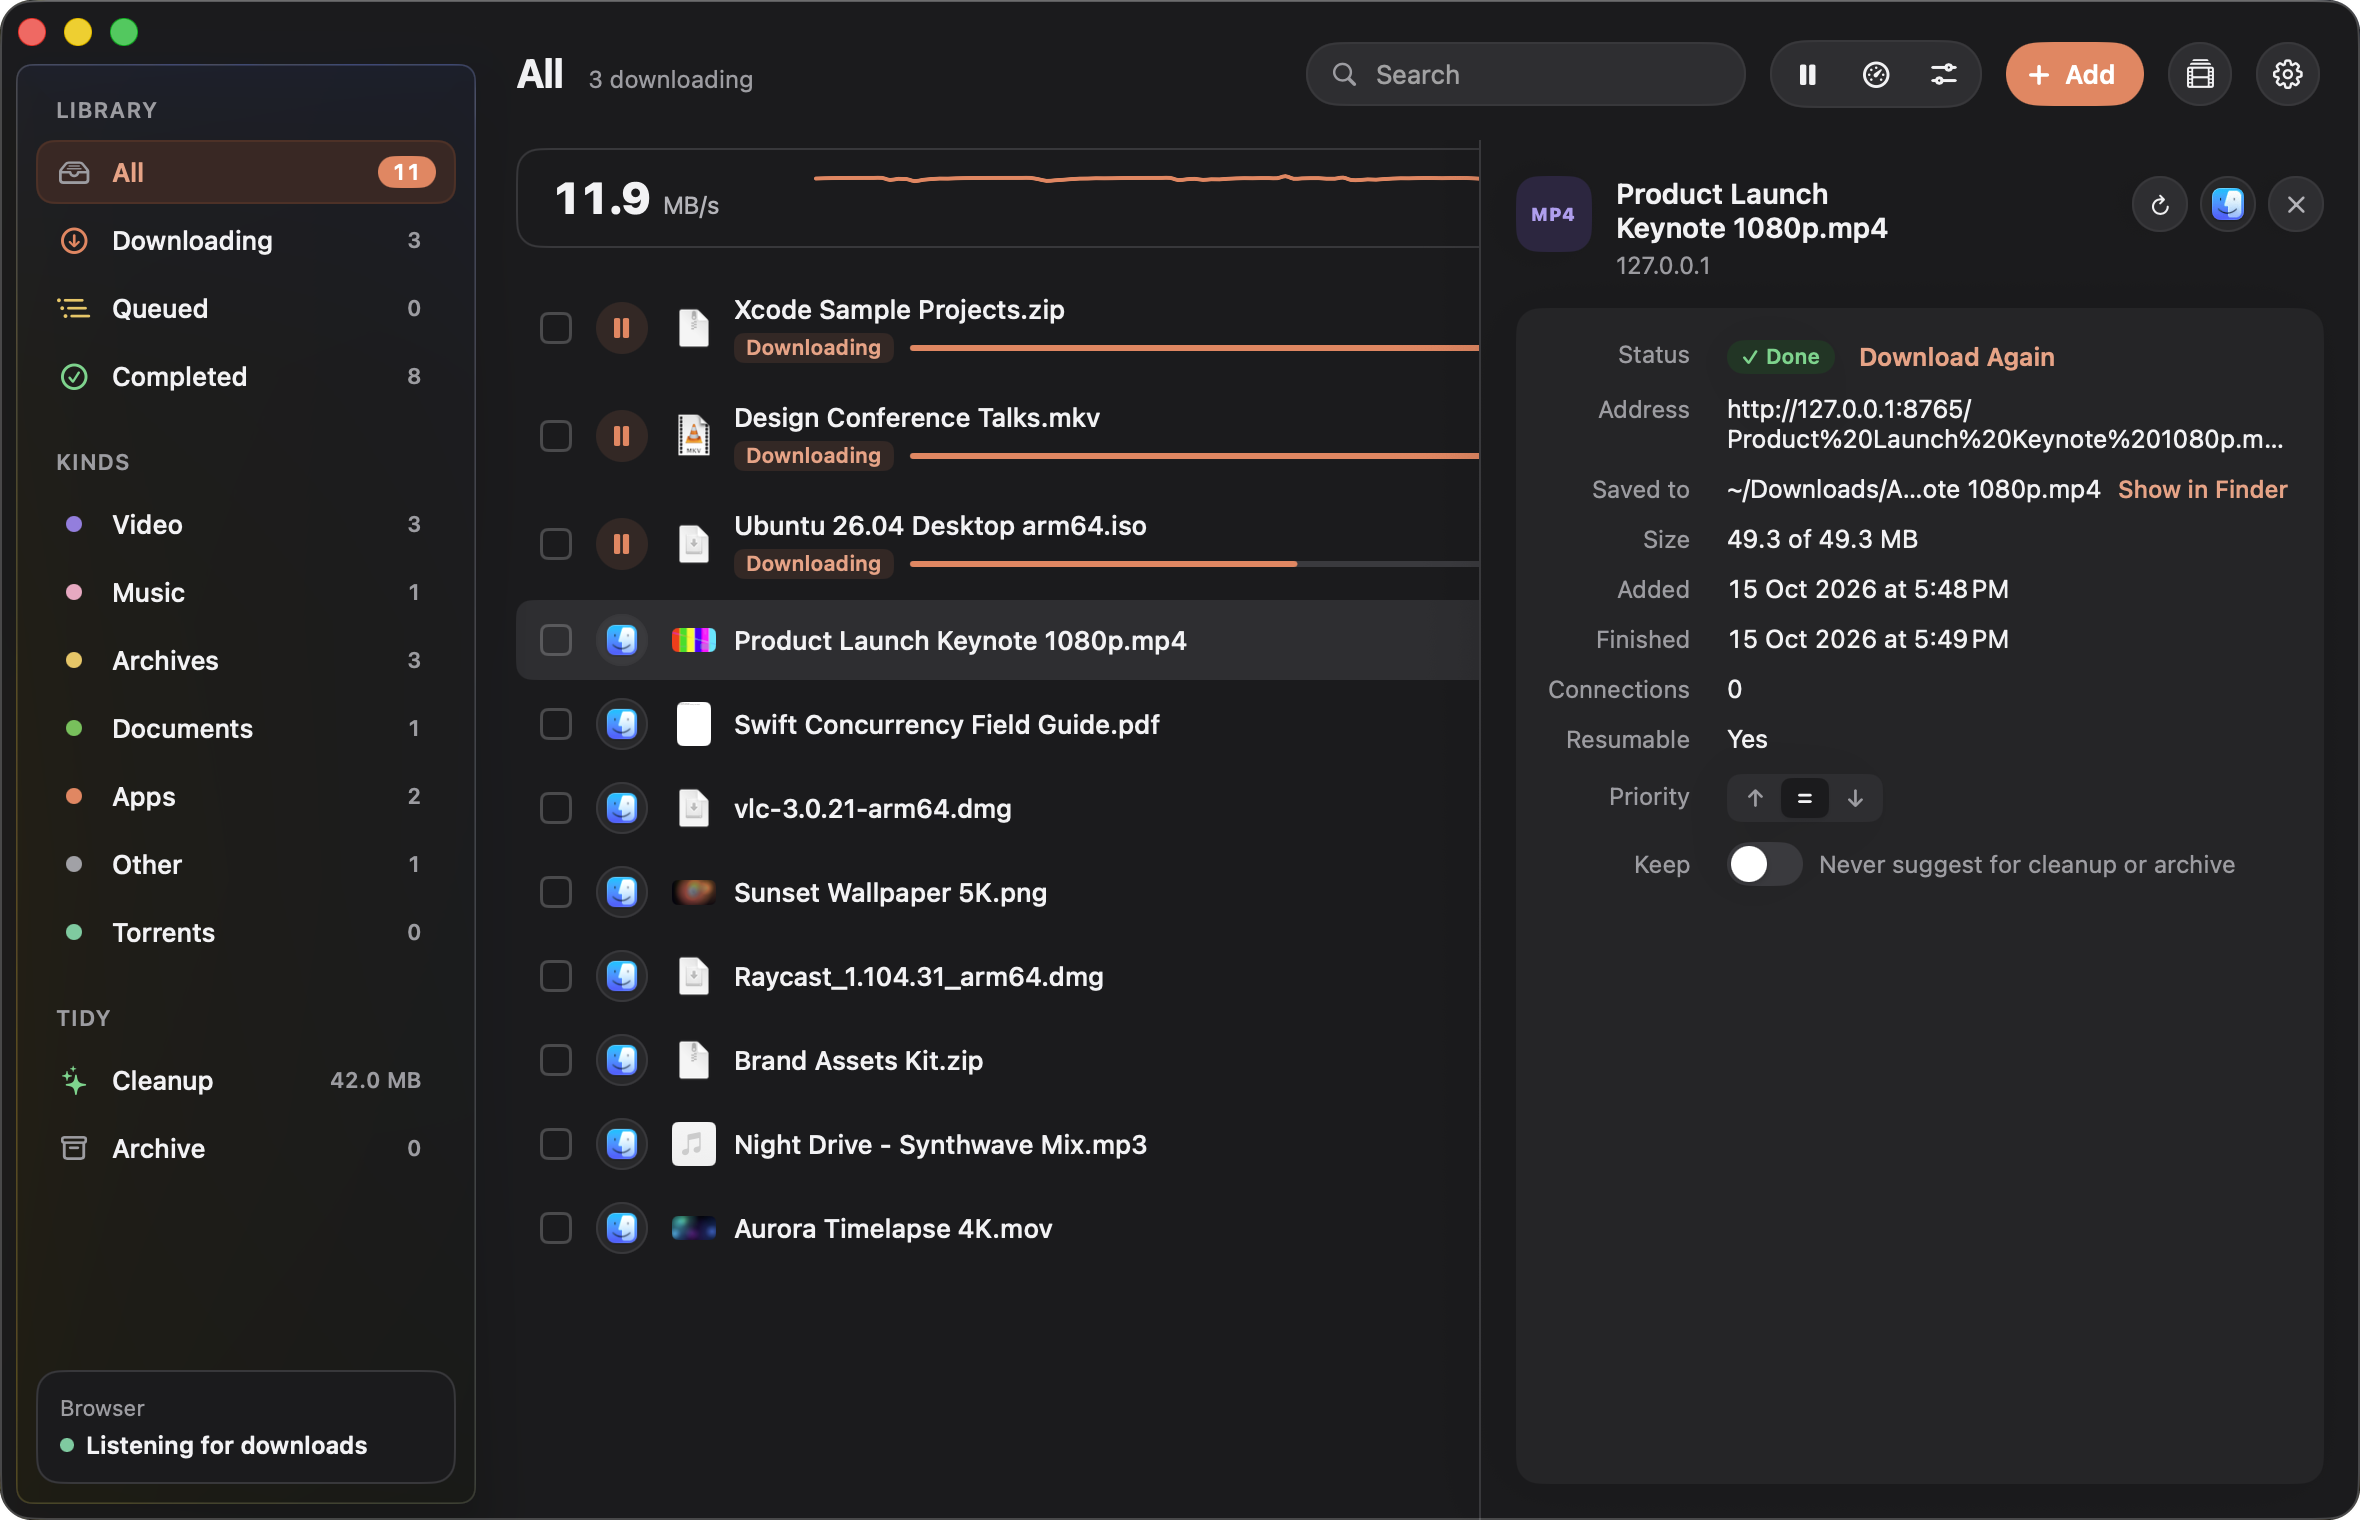Viewport: 2360px width, 1520px height.
Task: Check the box for Design Conference Talks.mkv
Action: click(556, 436)
